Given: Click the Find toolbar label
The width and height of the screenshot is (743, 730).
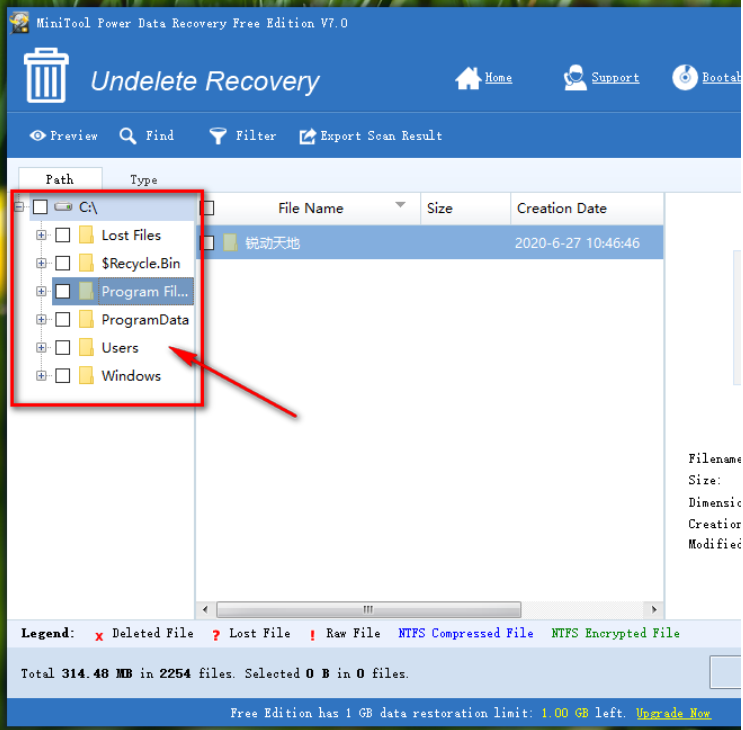Looking at the screenshot, I should 160,136.
